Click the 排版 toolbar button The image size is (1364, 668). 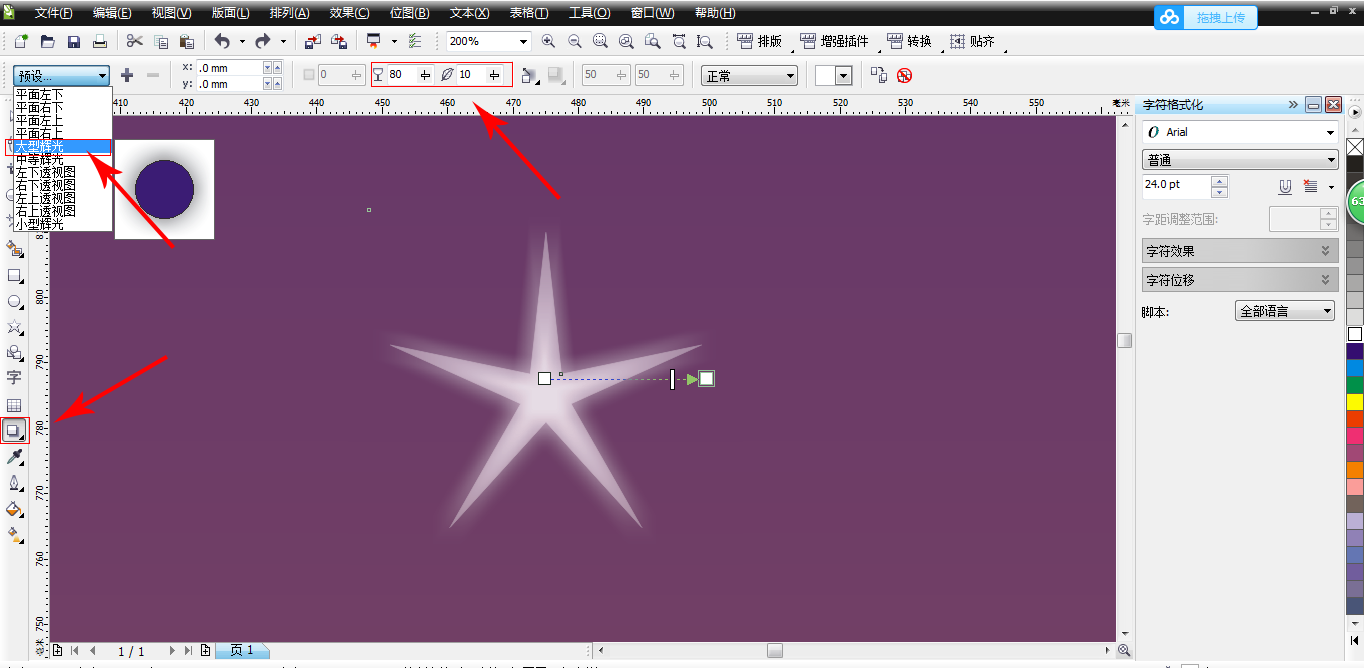(x=759, y=42)
